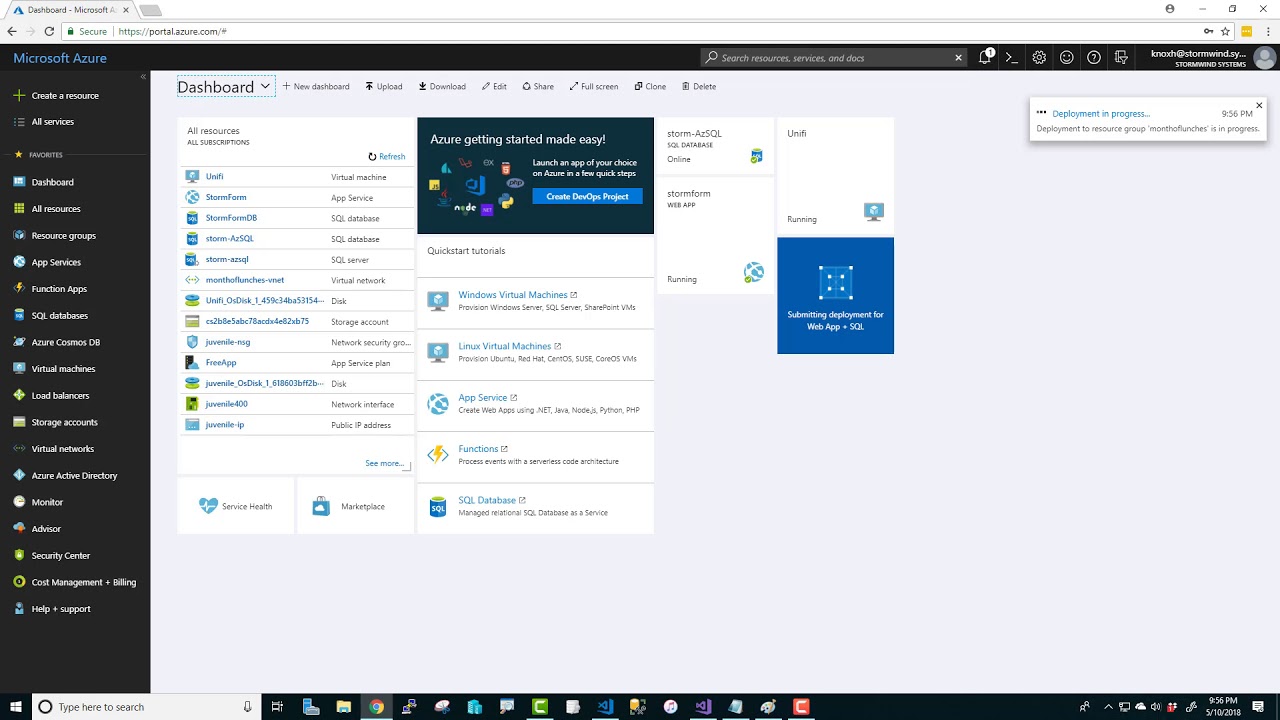Click the App Services sidebar icon
The image size is (1280, 720).
click(19, 262)
